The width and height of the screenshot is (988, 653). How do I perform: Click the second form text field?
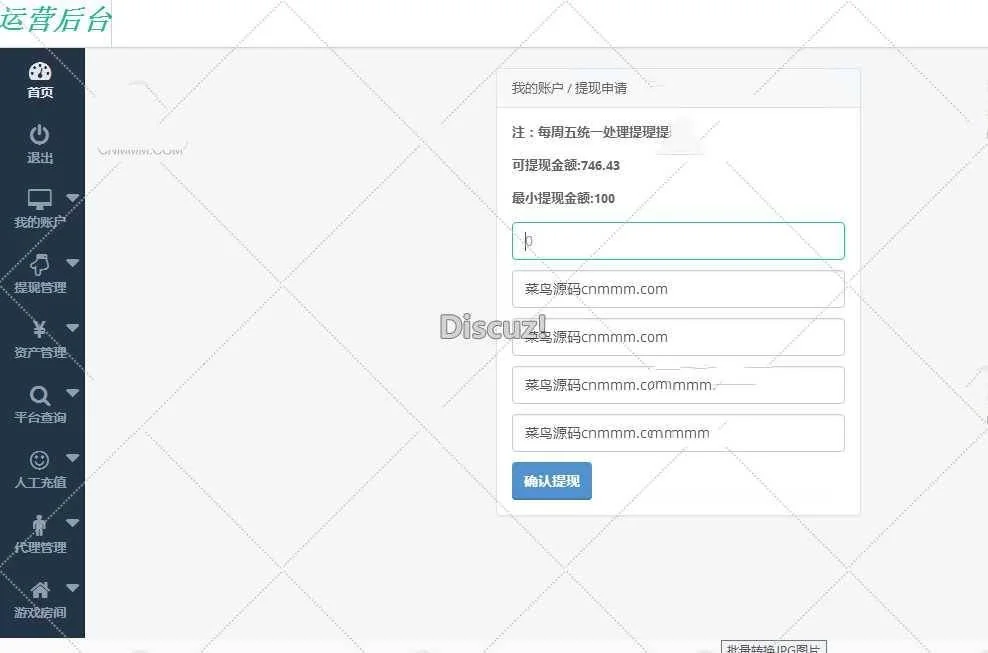tap(678, 289)
